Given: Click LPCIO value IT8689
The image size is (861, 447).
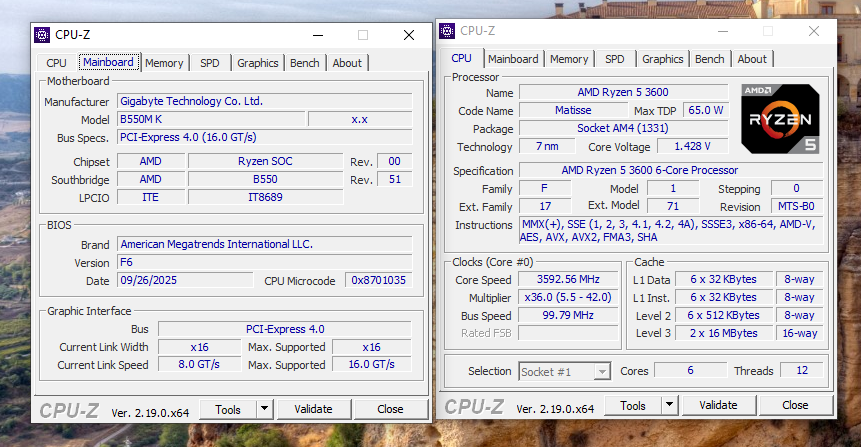Looking at the screenshot, I should click(x=265, y=197).
